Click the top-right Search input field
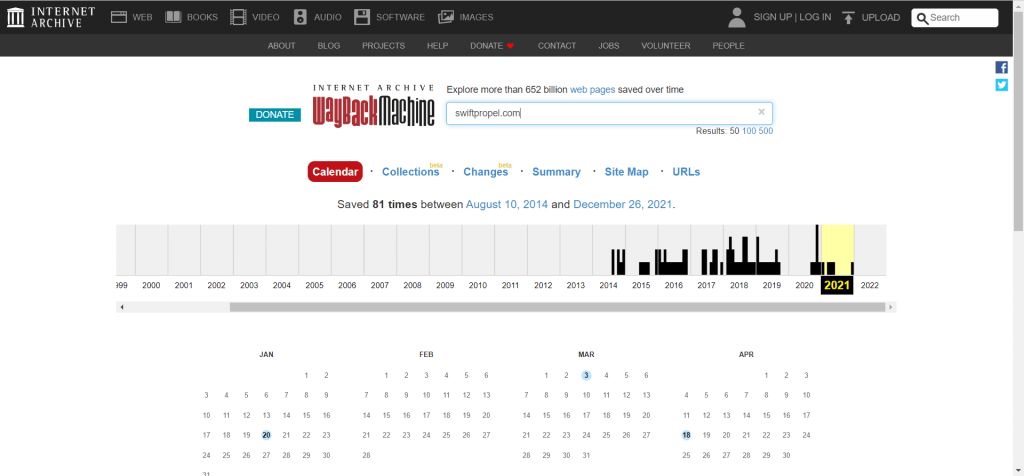 point(961,17)
